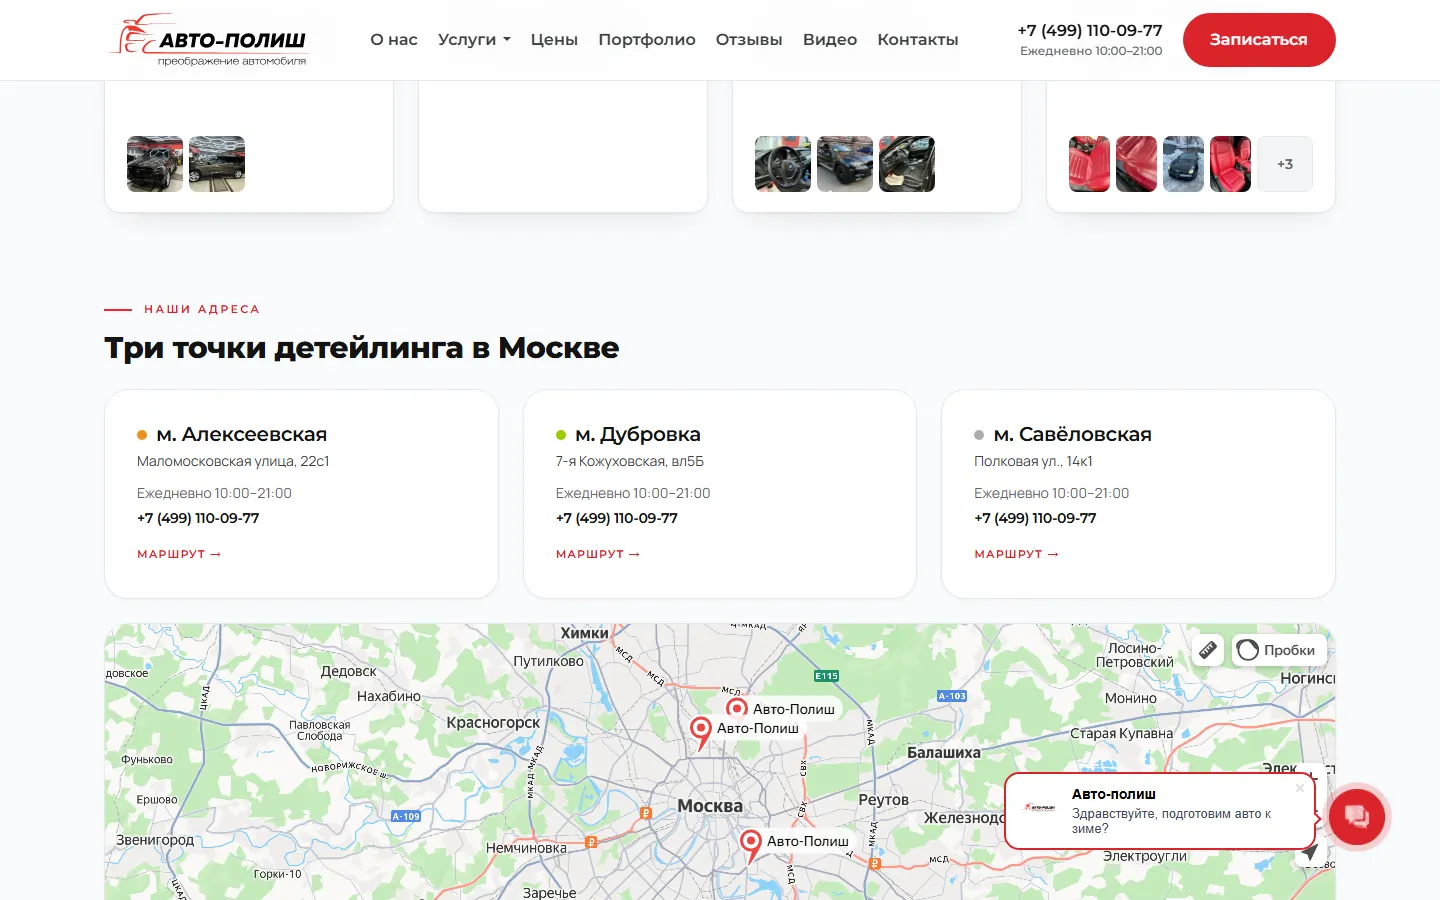This screenshot has height=900, width=1440.
Task: Activate the ruler distance tool on the map
Action: [x=1208, y=650]
